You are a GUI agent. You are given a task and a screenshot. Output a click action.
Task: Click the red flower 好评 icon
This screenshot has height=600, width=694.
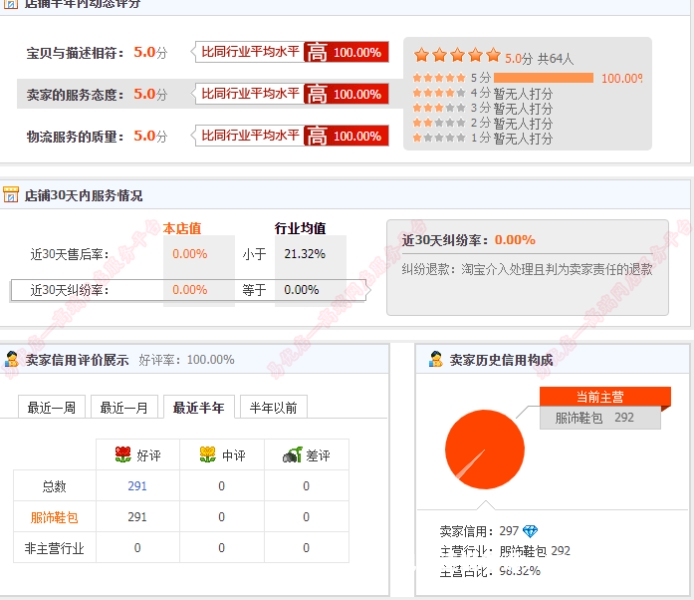click(124, 455)
